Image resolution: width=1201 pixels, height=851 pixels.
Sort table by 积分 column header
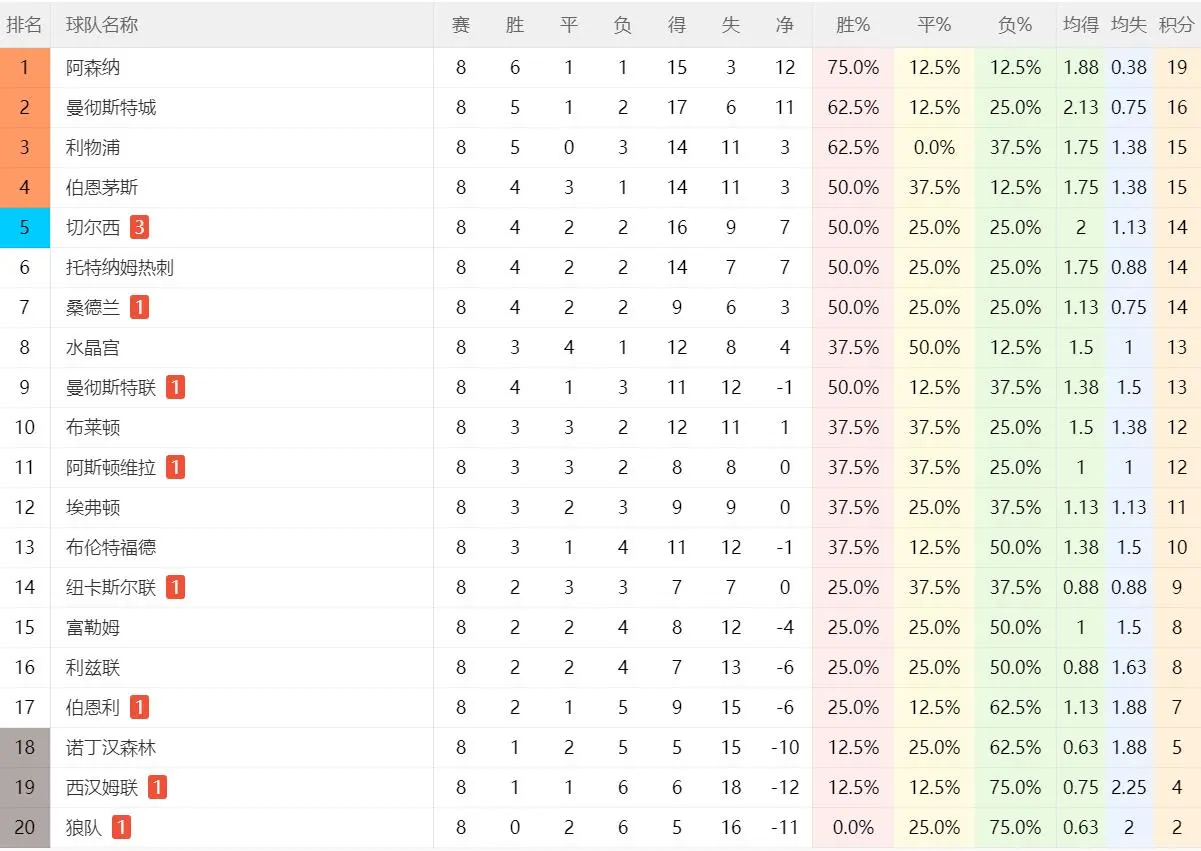tap(1176, 25)
